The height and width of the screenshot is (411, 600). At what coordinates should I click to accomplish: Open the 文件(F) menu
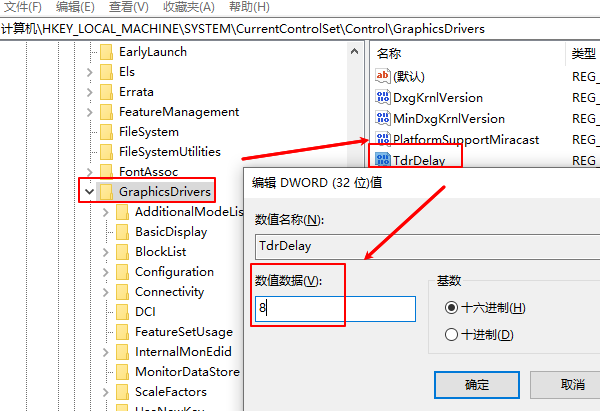pos(22,7)
